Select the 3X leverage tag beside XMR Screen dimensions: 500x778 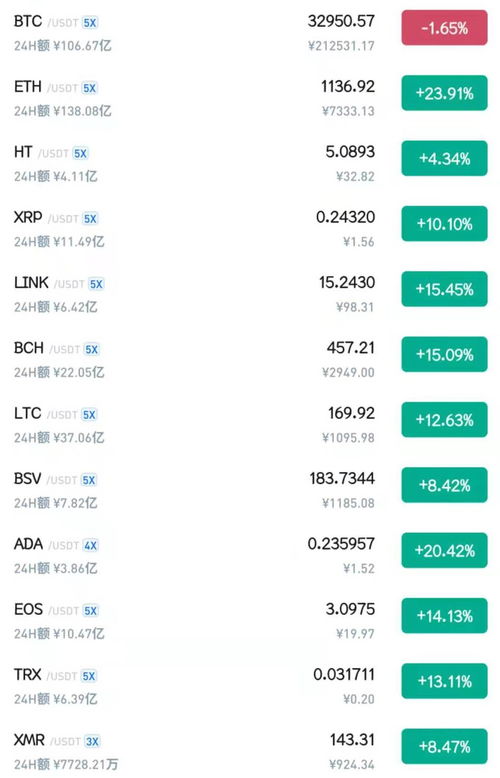pos(92,742)
